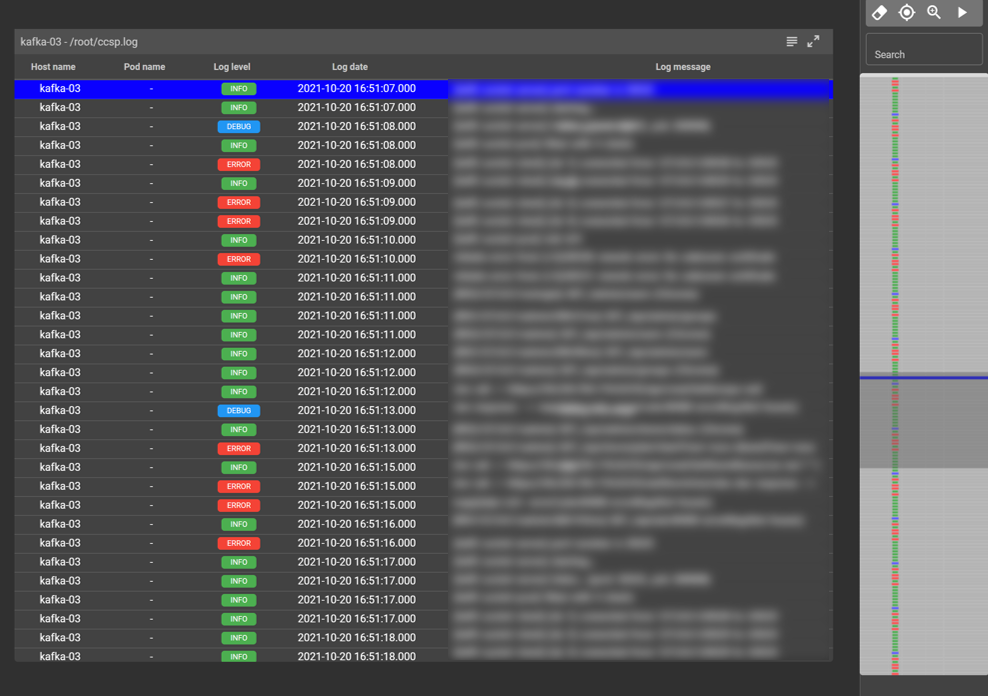This screenshot has width=988, height=696.
Task: Click the Log message column header
Action: coord(683,67)
